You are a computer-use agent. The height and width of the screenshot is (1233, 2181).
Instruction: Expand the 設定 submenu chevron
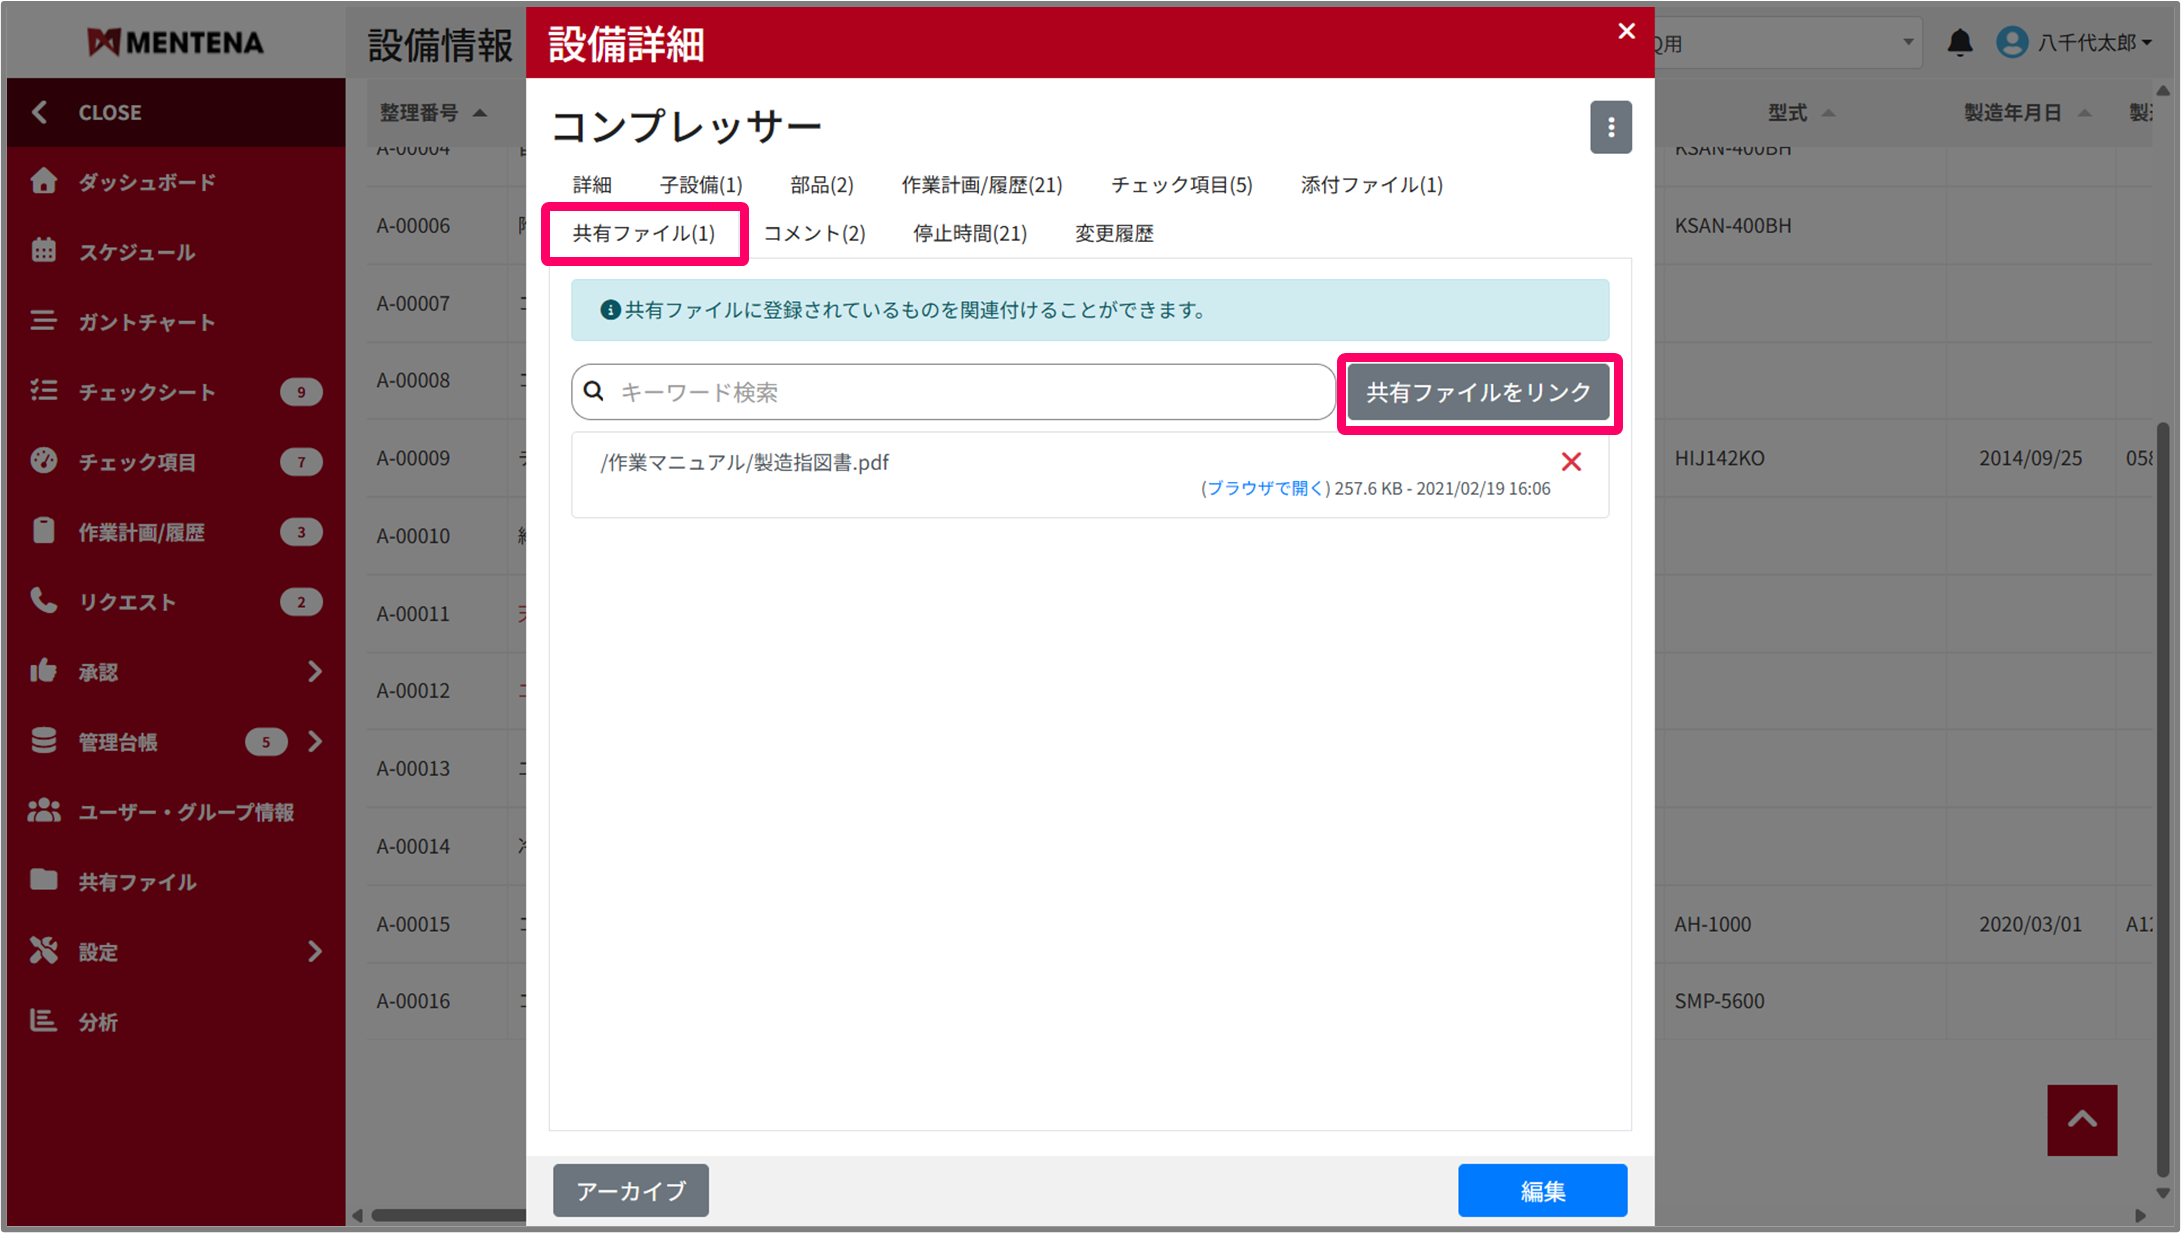pyautogui.click(x=315, y=951)
